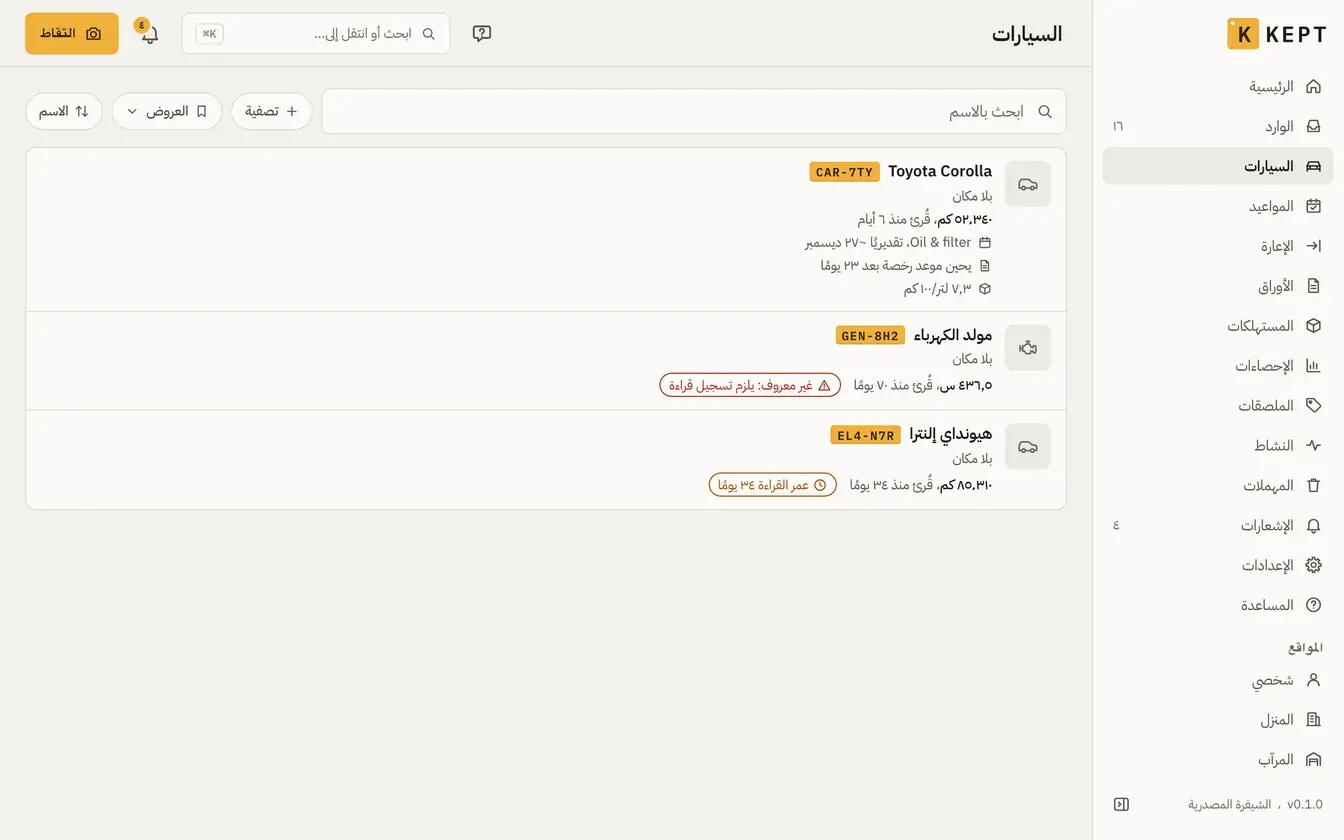
Task: Open المواعيد schedule page
Action: pos(1218,206)
